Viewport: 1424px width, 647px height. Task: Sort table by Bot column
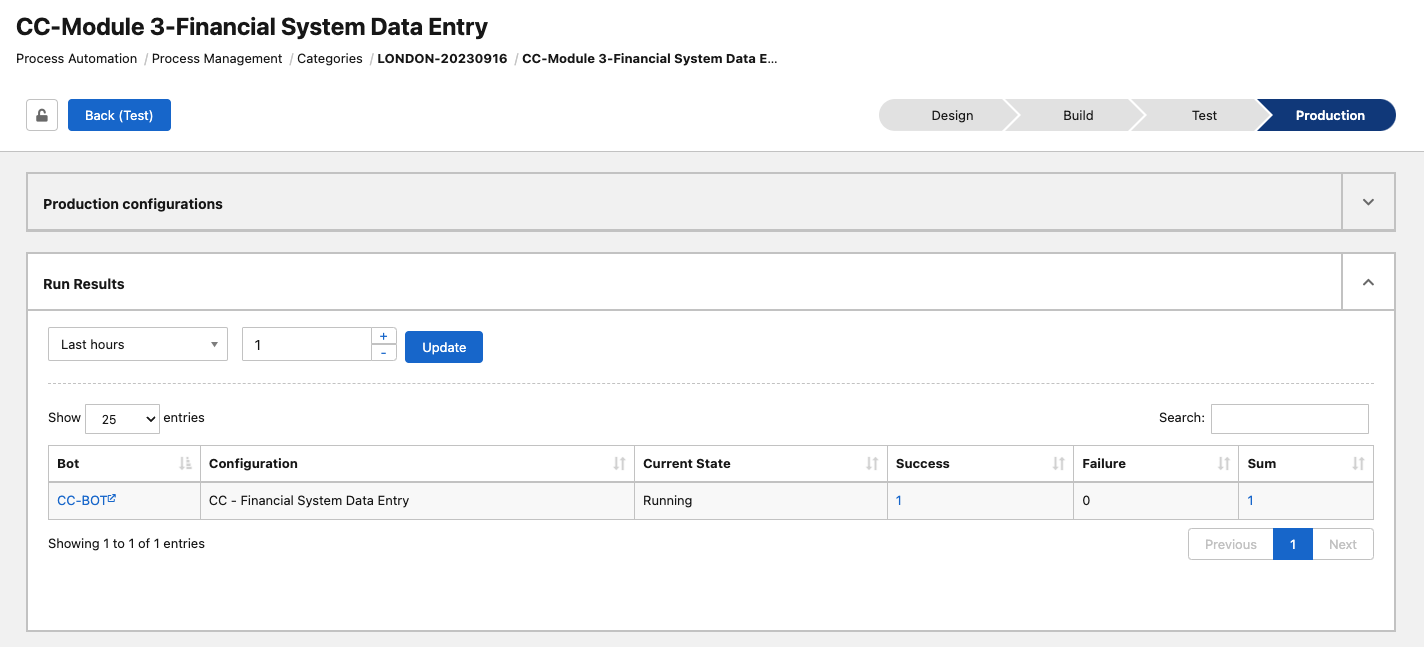(185, 464)
